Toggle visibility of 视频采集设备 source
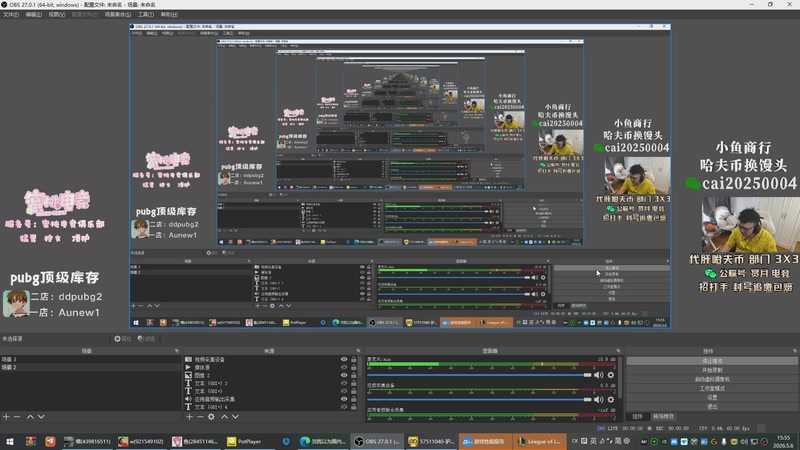Viewport: 800px width, 450px height. coord(344,359)
